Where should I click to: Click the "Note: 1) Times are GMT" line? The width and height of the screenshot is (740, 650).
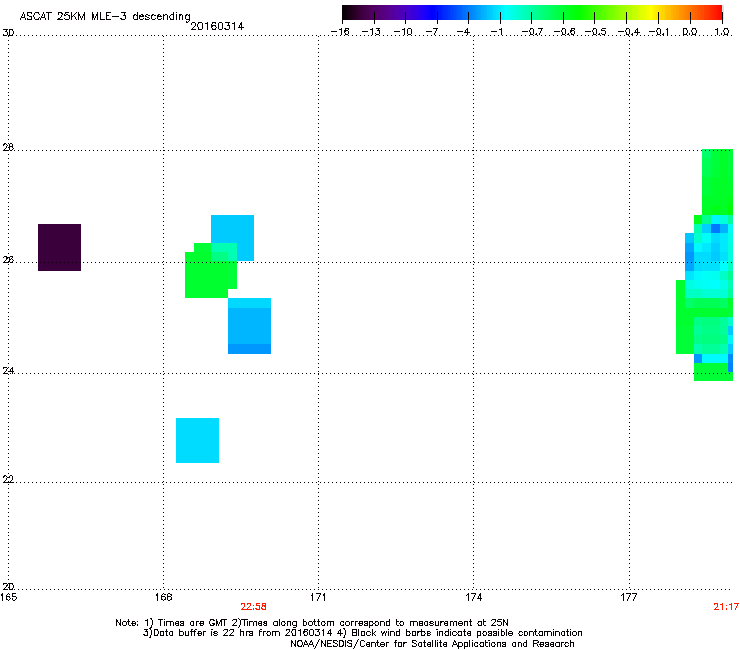(312, 623)
